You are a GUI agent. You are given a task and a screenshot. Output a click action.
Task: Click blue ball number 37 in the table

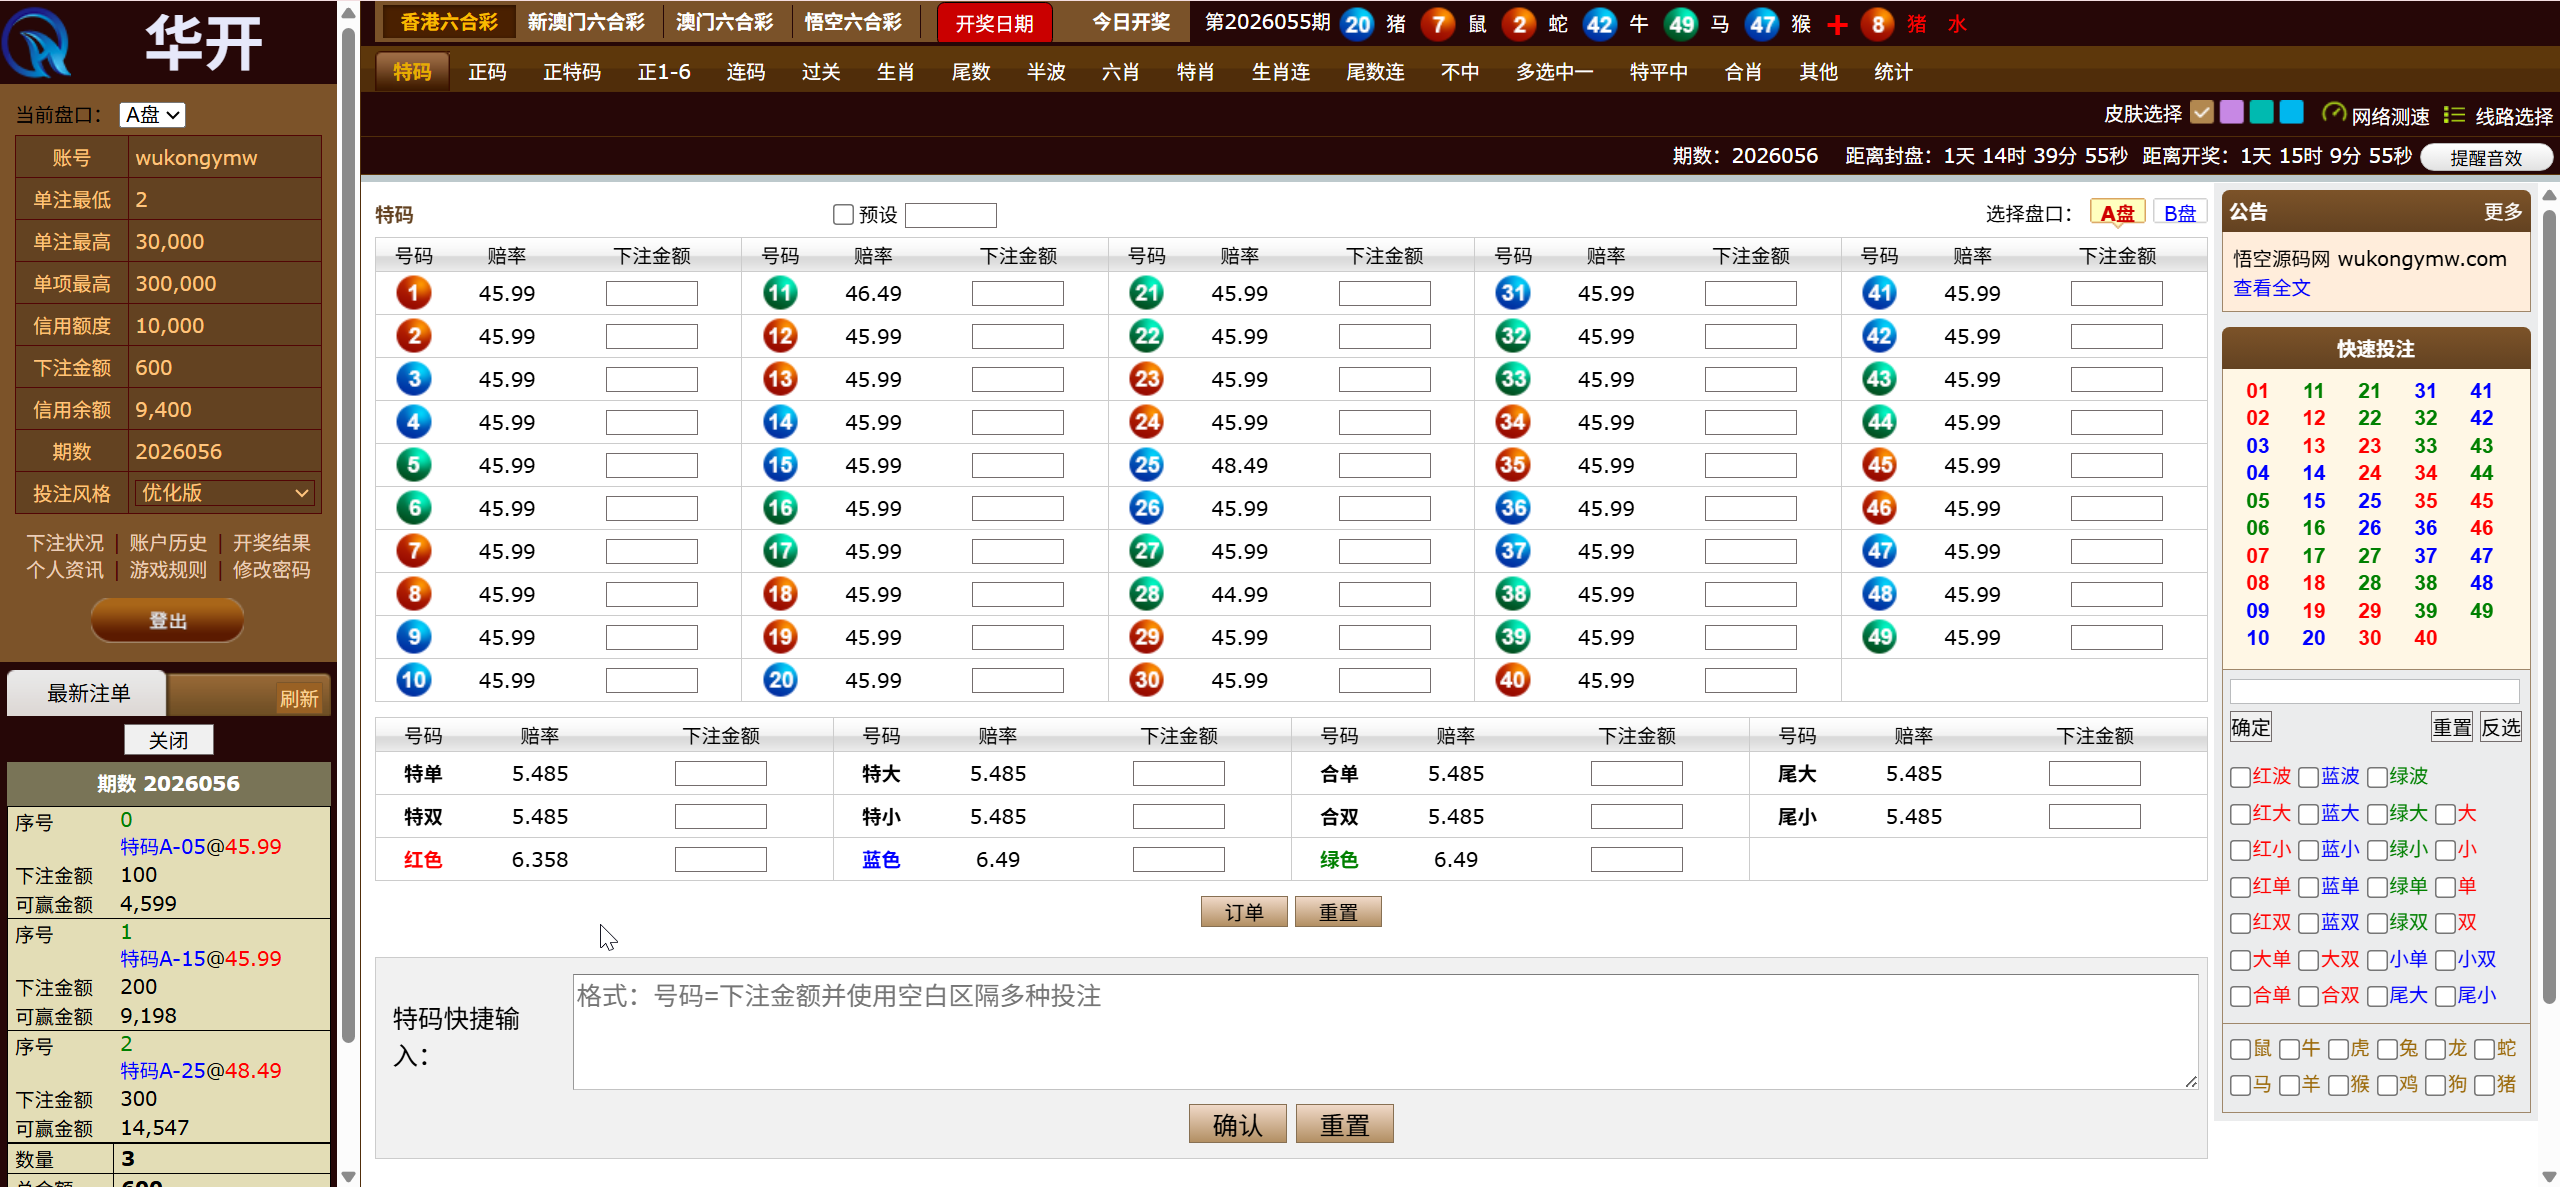click(x=1513, y=551)
